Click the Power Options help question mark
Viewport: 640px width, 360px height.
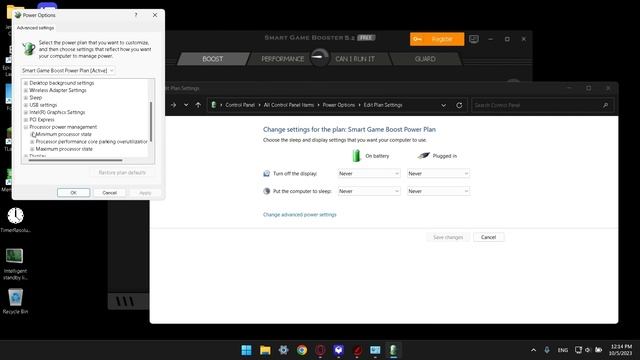[x=136, y=15]
